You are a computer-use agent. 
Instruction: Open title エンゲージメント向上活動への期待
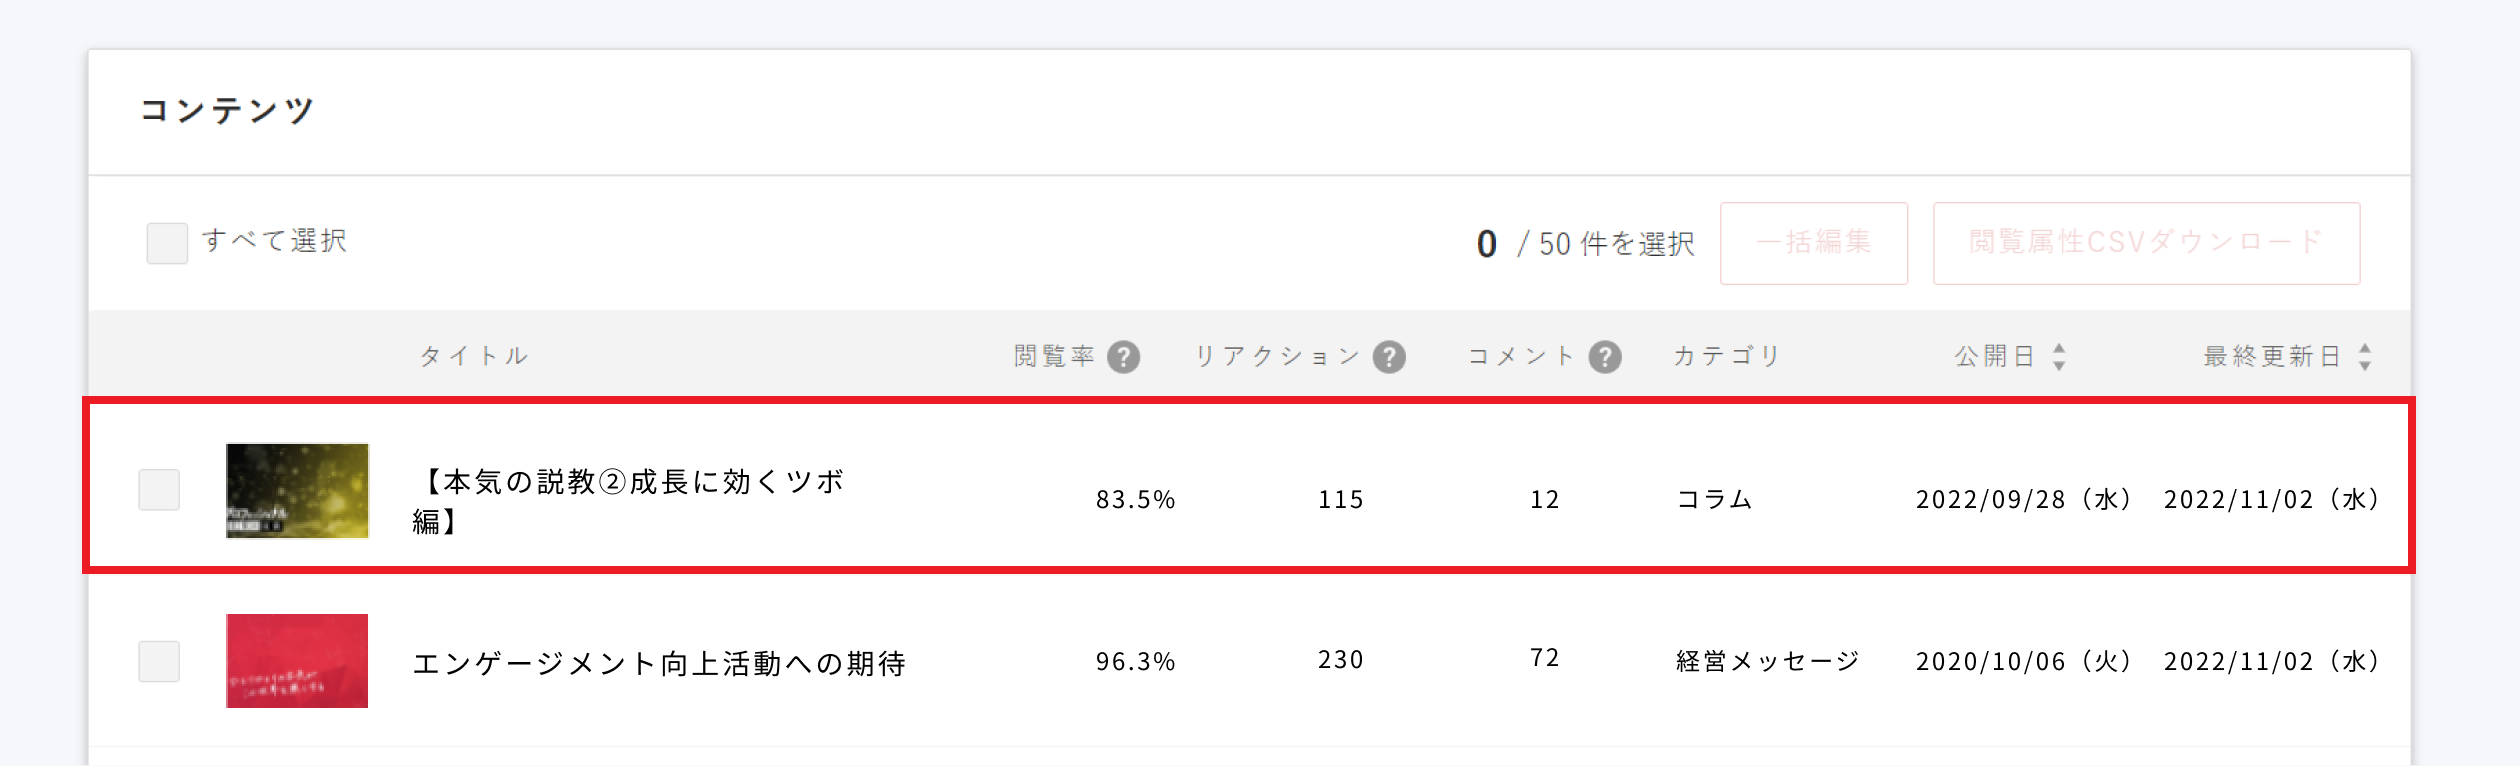[659, 663]
